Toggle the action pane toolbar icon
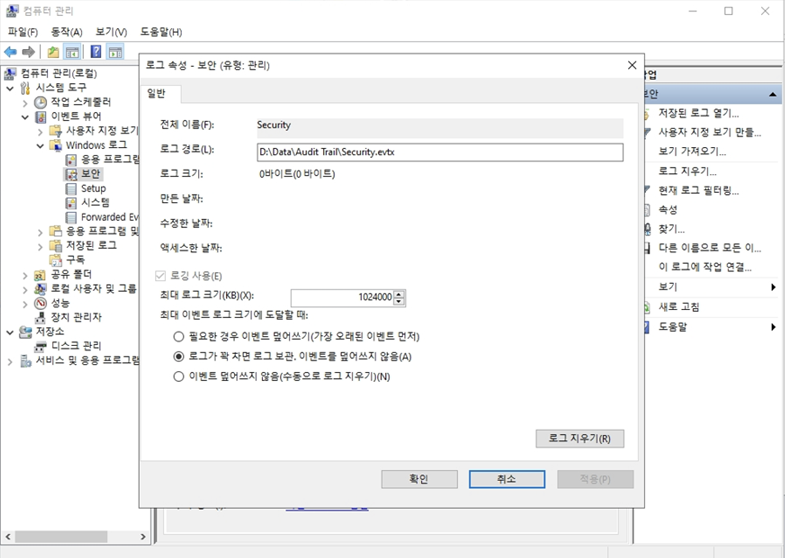Screen dimensions: 785x558 [x=115, y=52]
